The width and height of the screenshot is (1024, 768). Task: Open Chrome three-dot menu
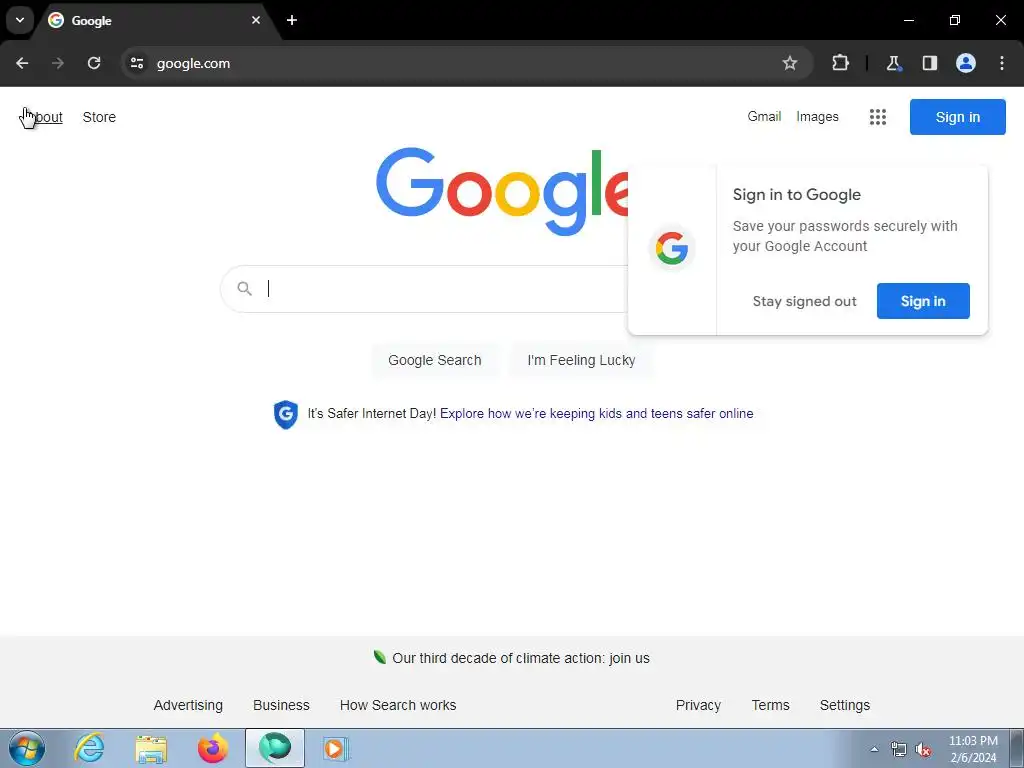point(1002,63)
